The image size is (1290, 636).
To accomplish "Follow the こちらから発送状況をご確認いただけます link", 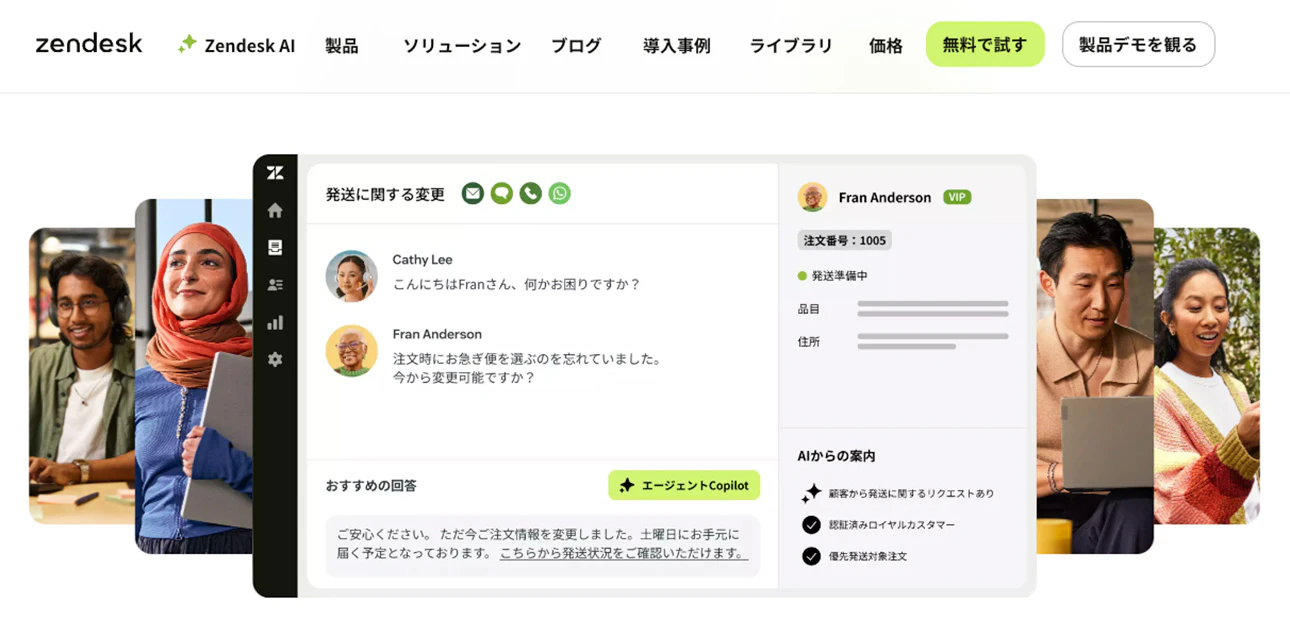I will [x=623, y=553].
